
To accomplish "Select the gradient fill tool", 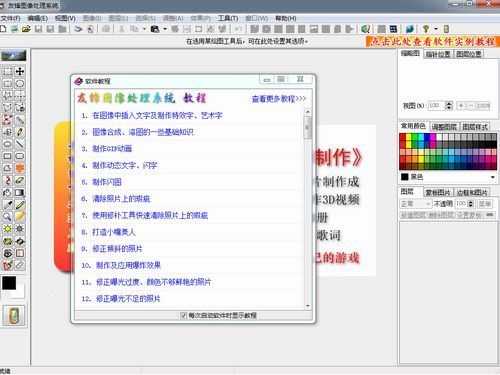I will [20, 193].
